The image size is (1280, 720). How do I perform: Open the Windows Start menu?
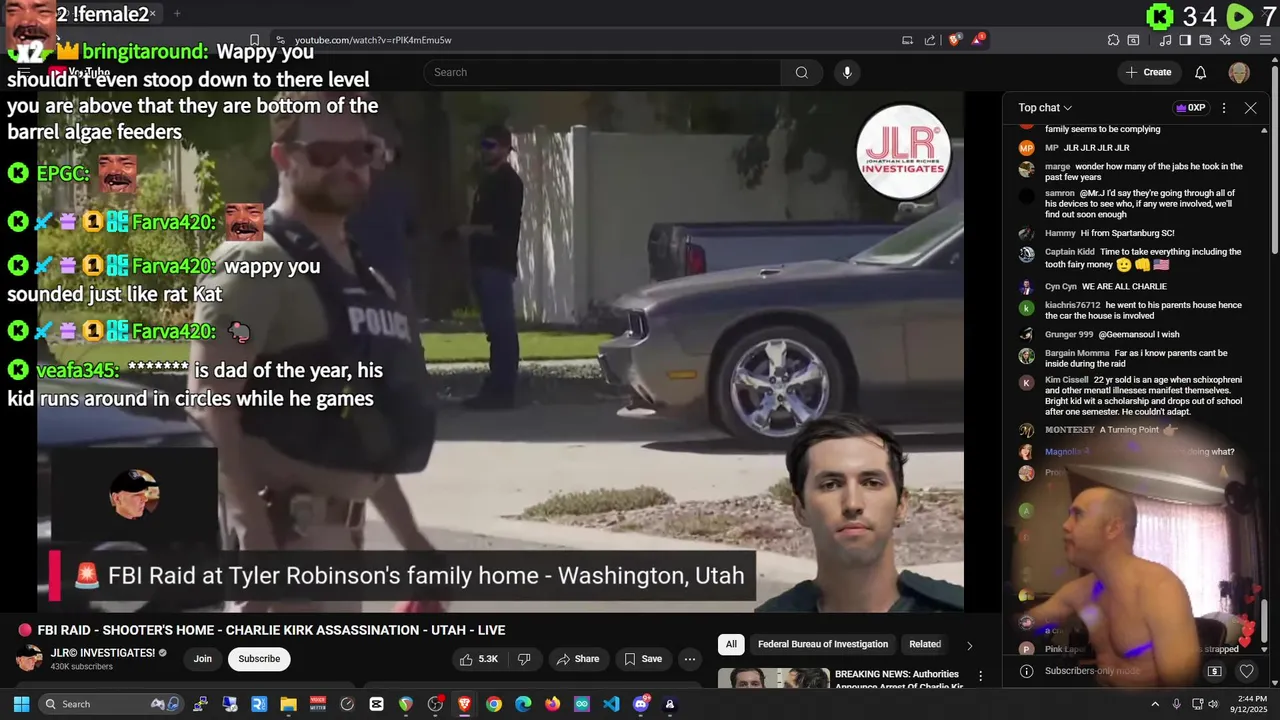(21, 704)
